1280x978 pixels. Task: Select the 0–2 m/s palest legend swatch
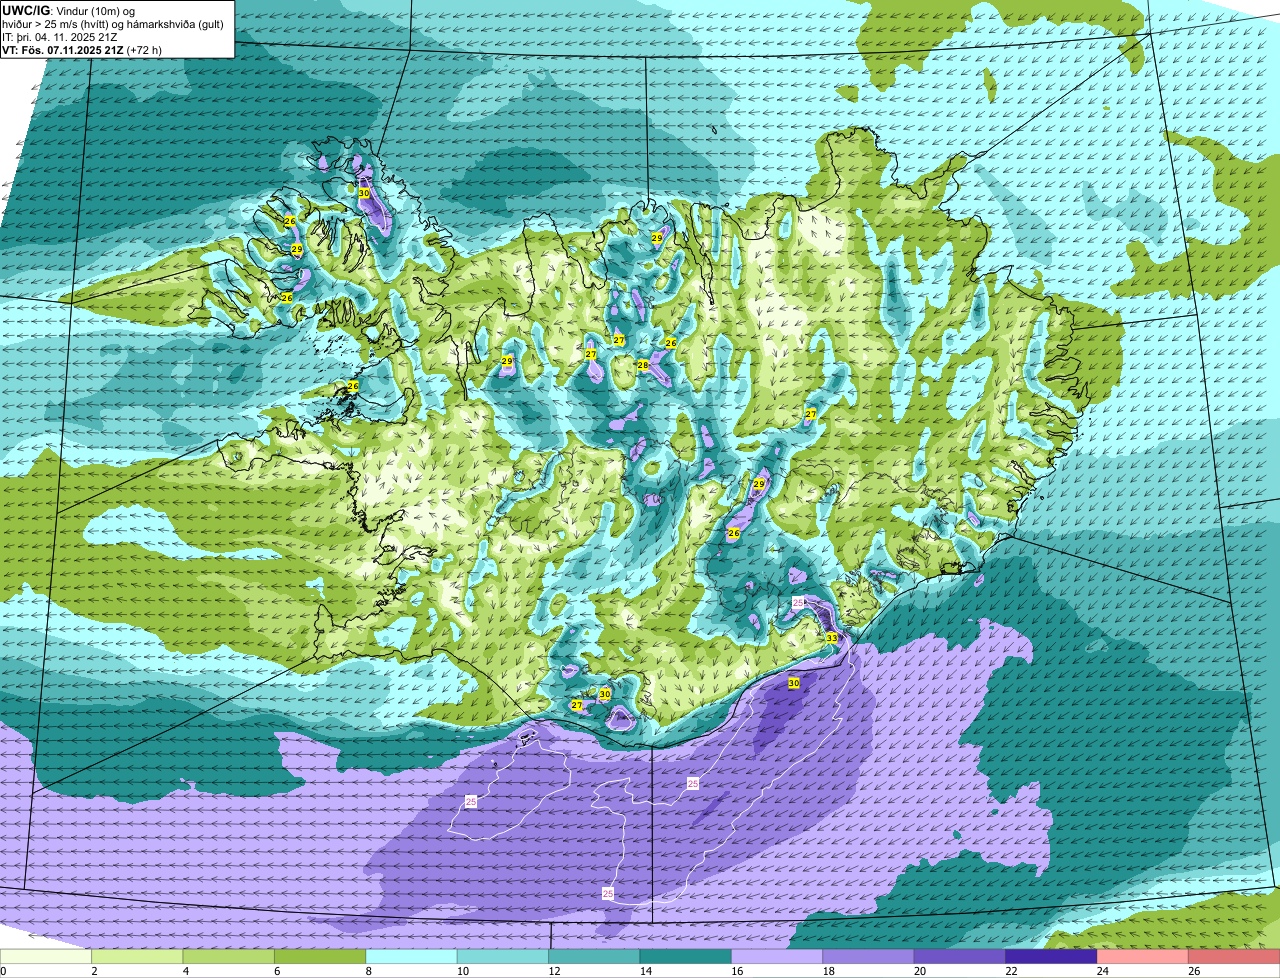point(46,956)
